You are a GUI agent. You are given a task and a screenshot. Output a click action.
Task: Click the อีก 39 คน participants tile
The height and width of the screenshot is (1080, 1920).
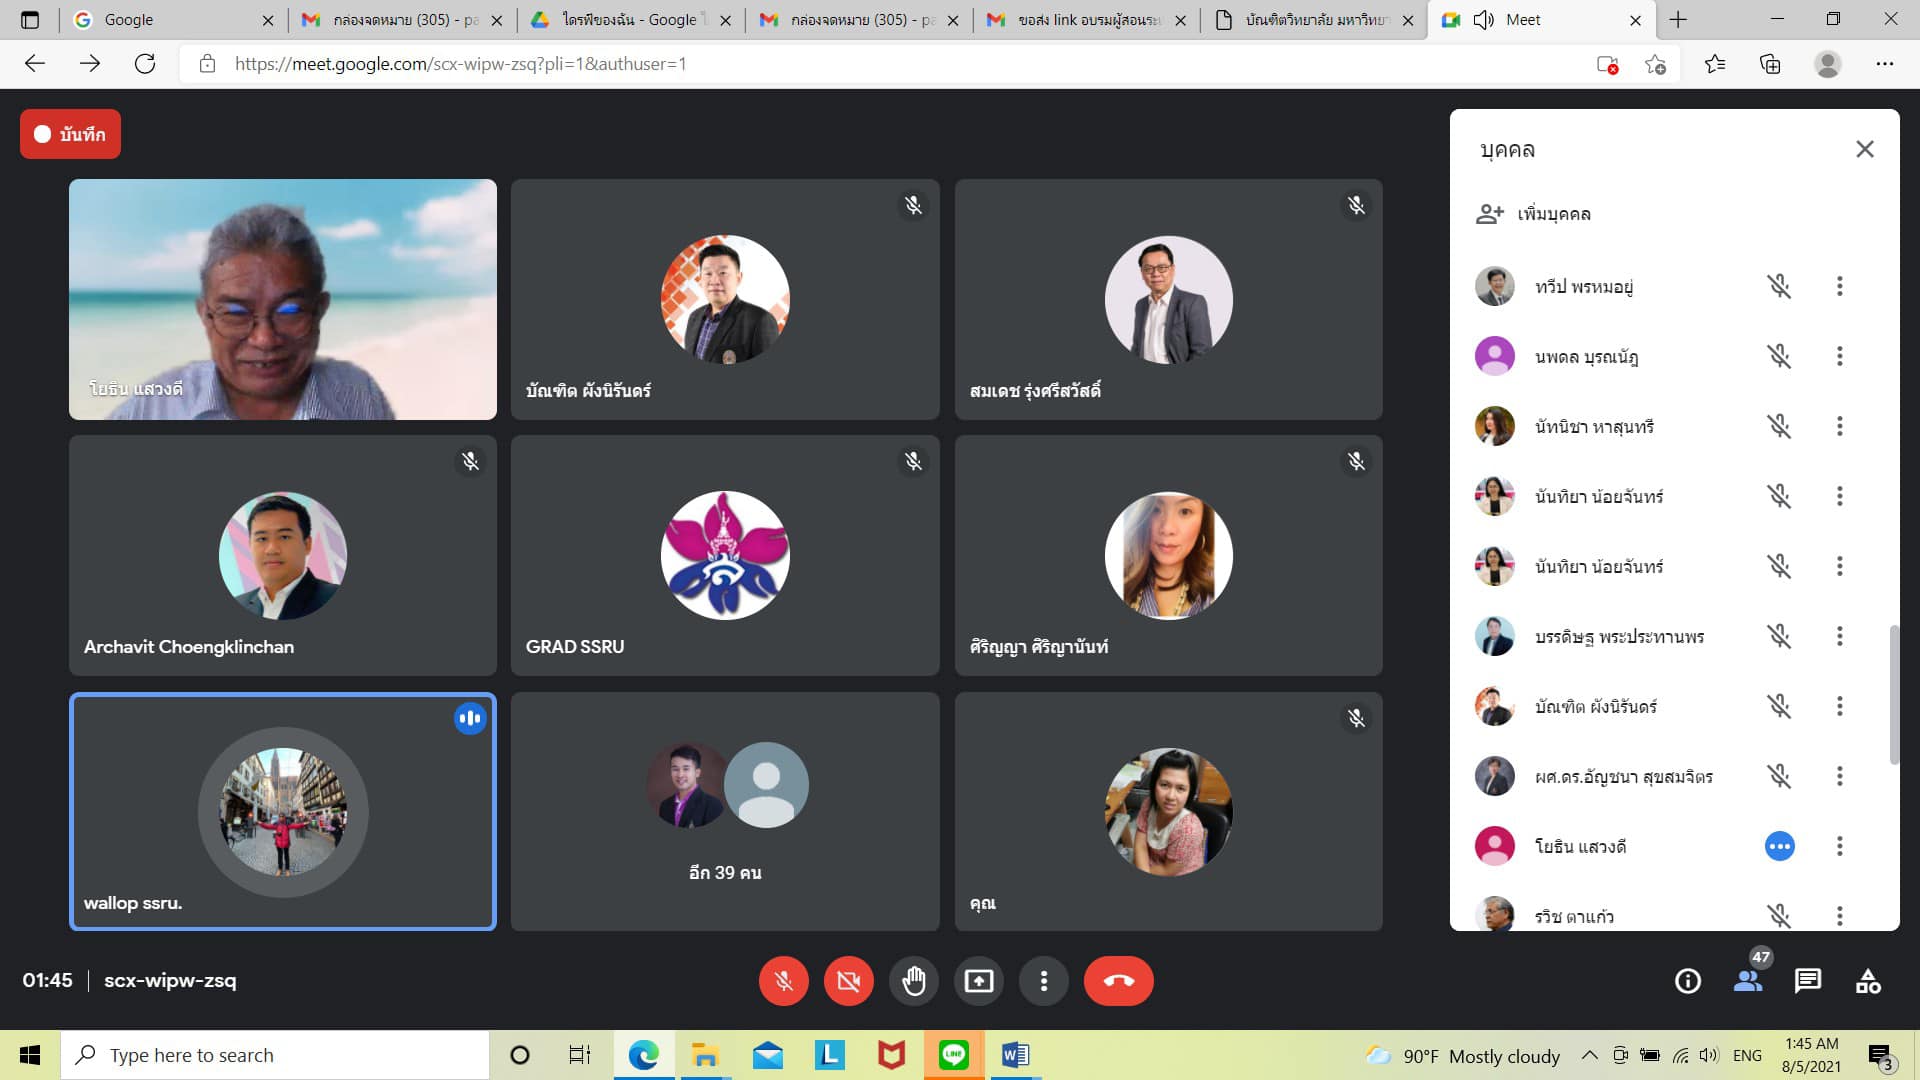tap(725, 811)
